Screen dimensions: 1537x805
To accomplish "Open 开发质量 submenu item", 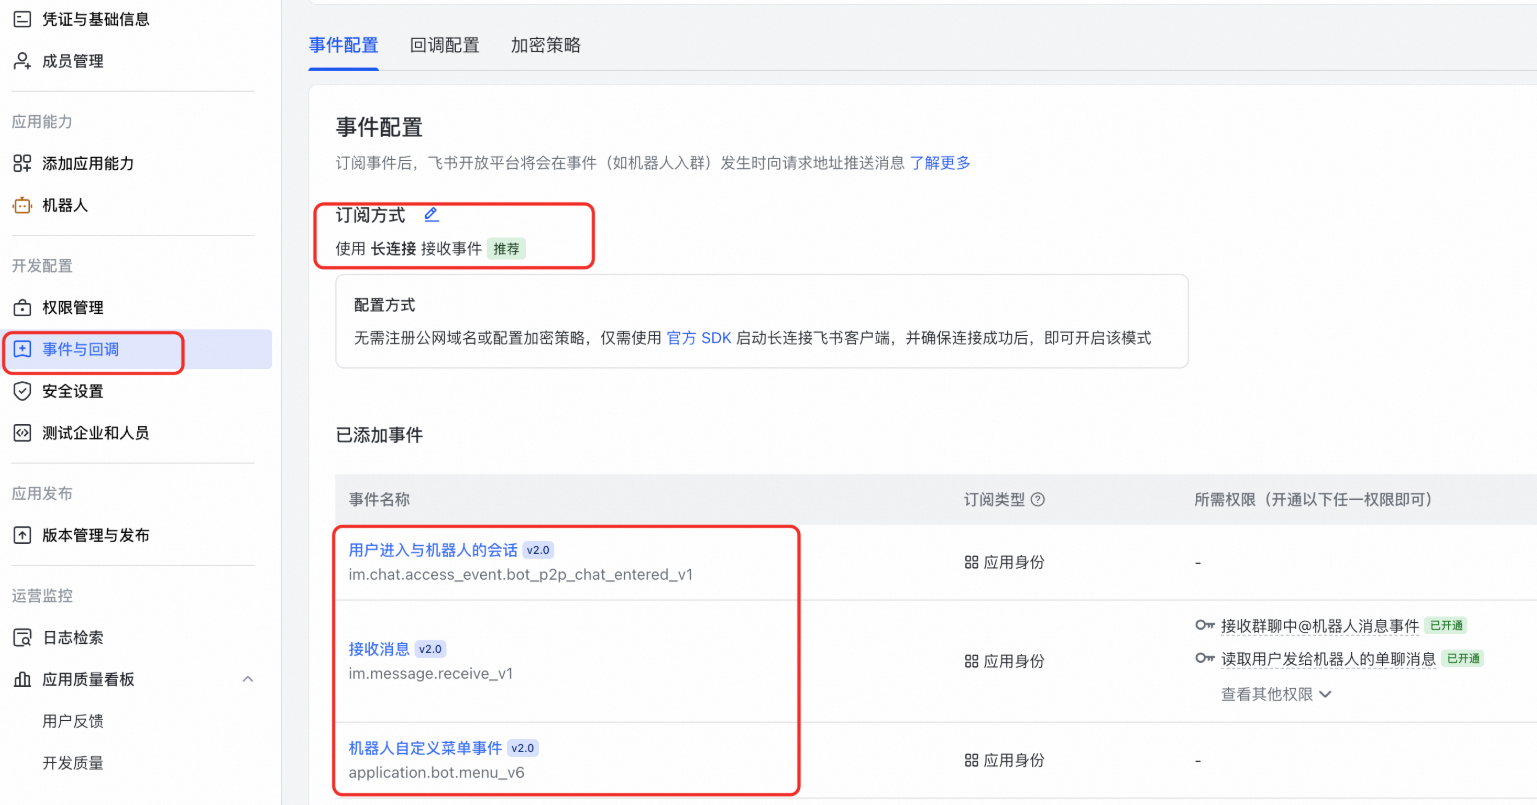I will pyautogui.click(x=73, y=763).
